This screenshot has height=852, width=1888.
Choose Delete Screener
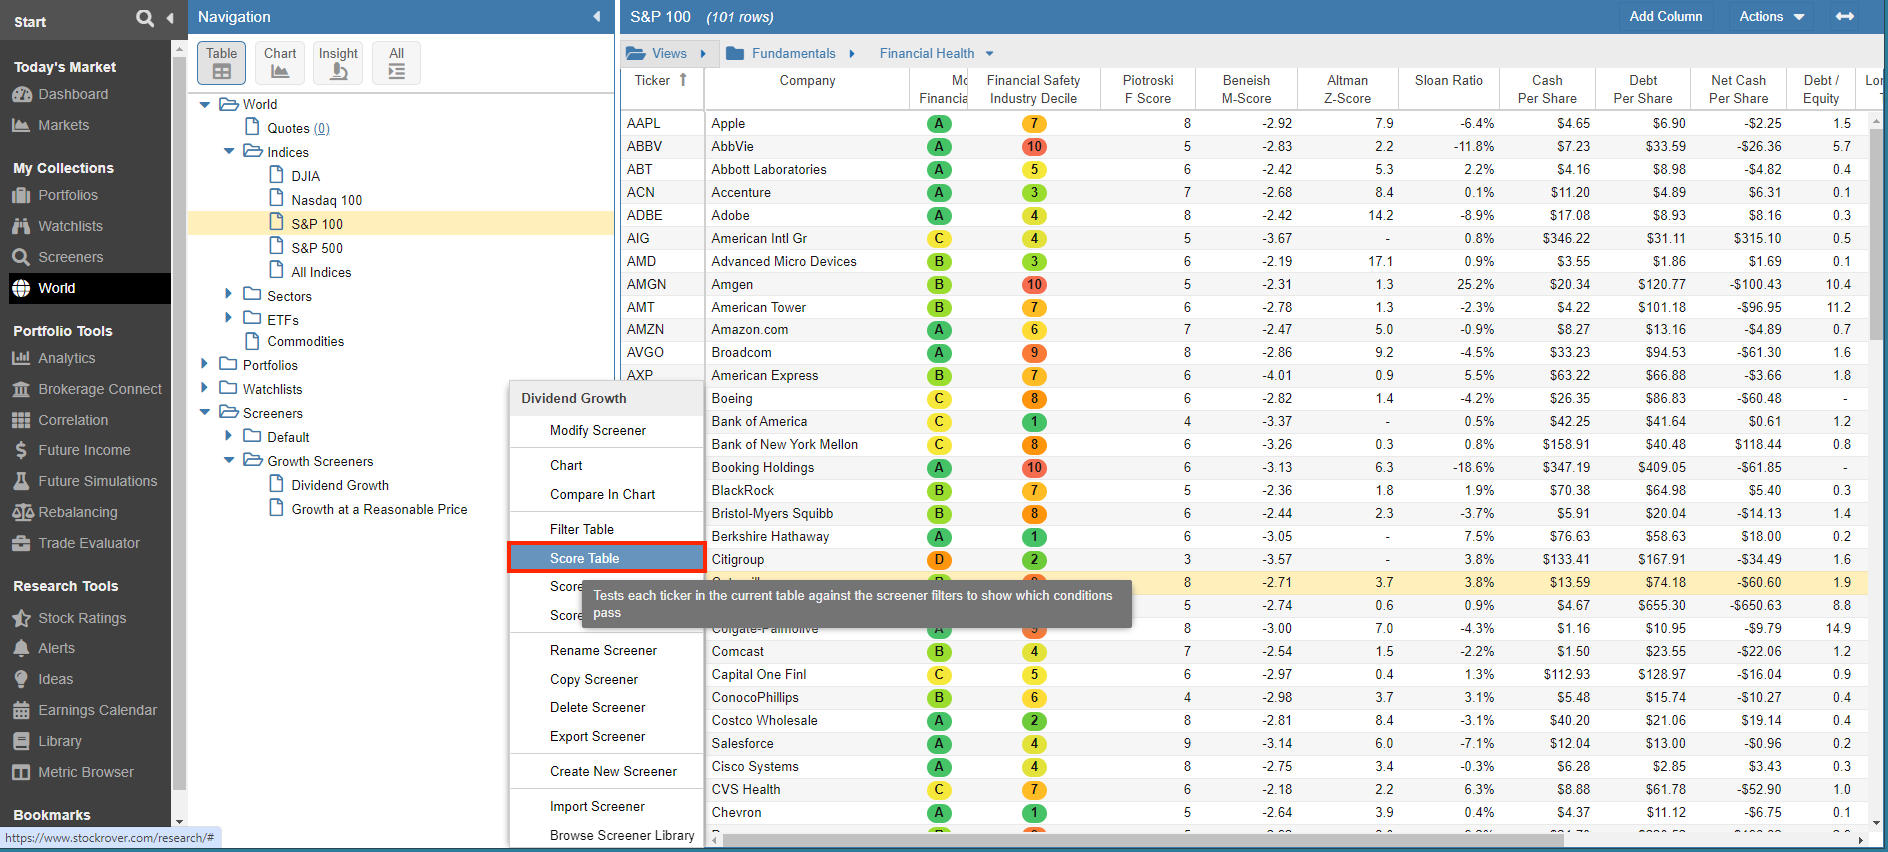[607, 707]
